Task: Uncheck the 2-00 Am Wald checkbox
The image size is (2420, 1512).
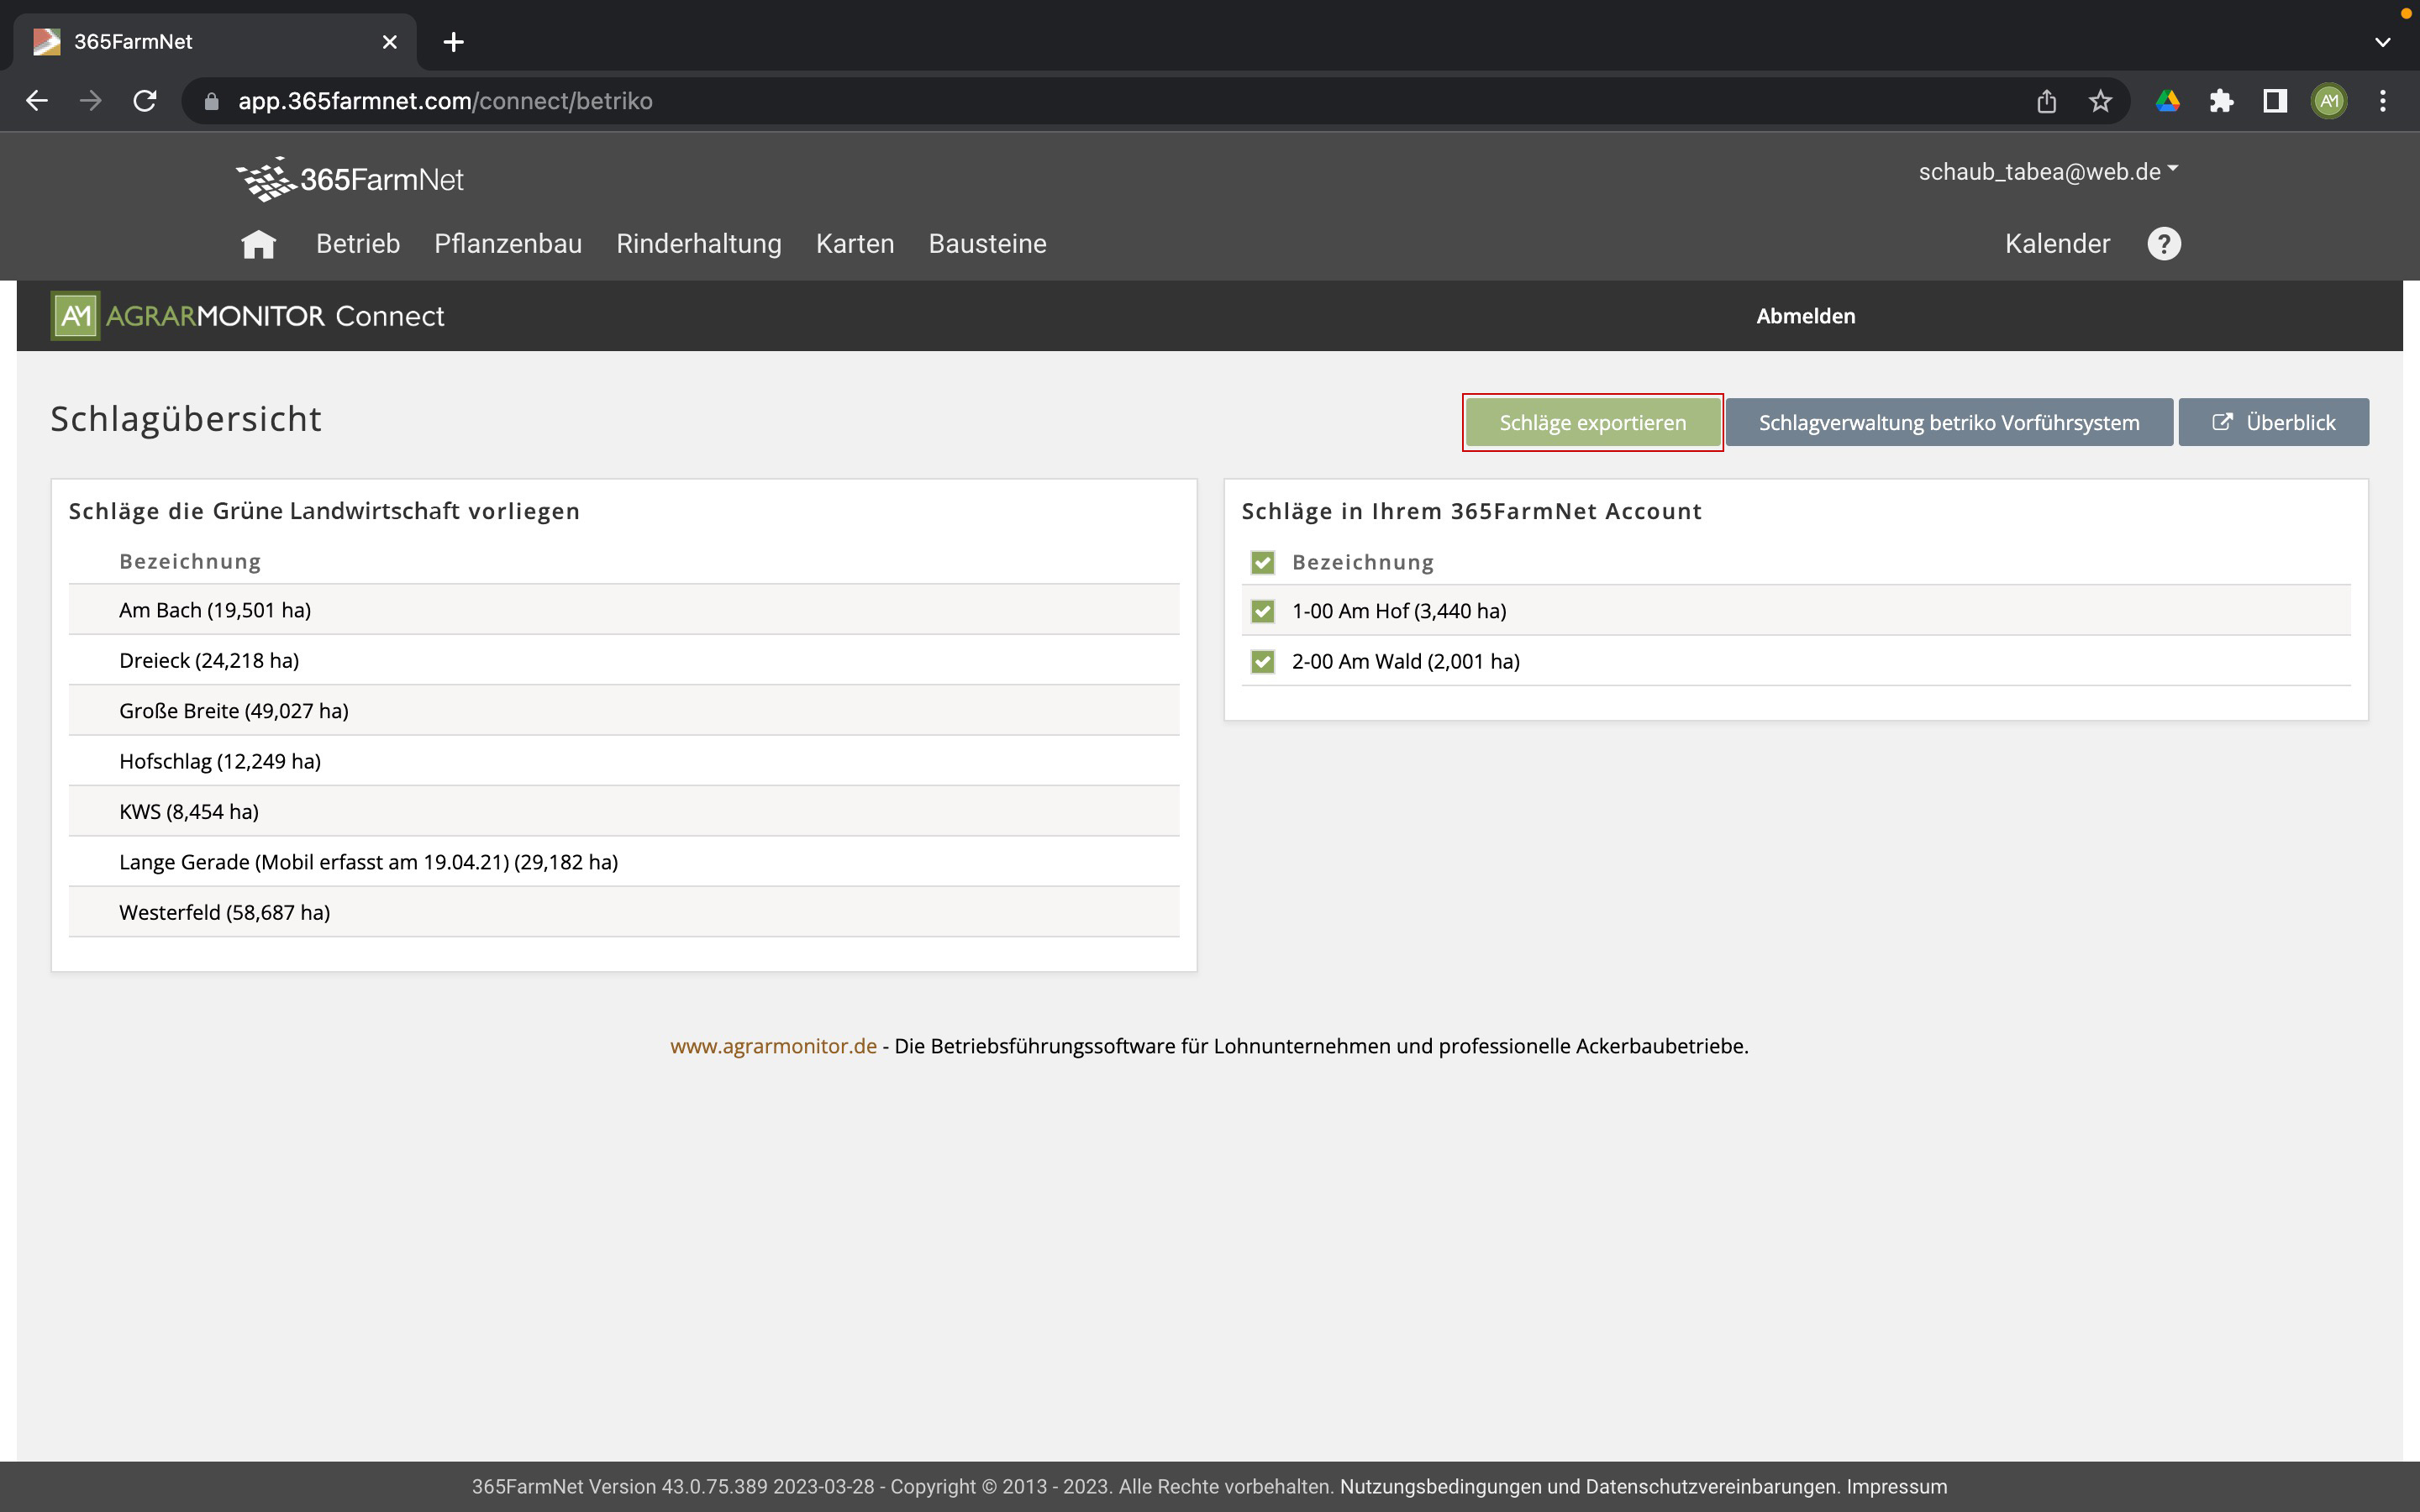Action: [x=1263, y=662]
